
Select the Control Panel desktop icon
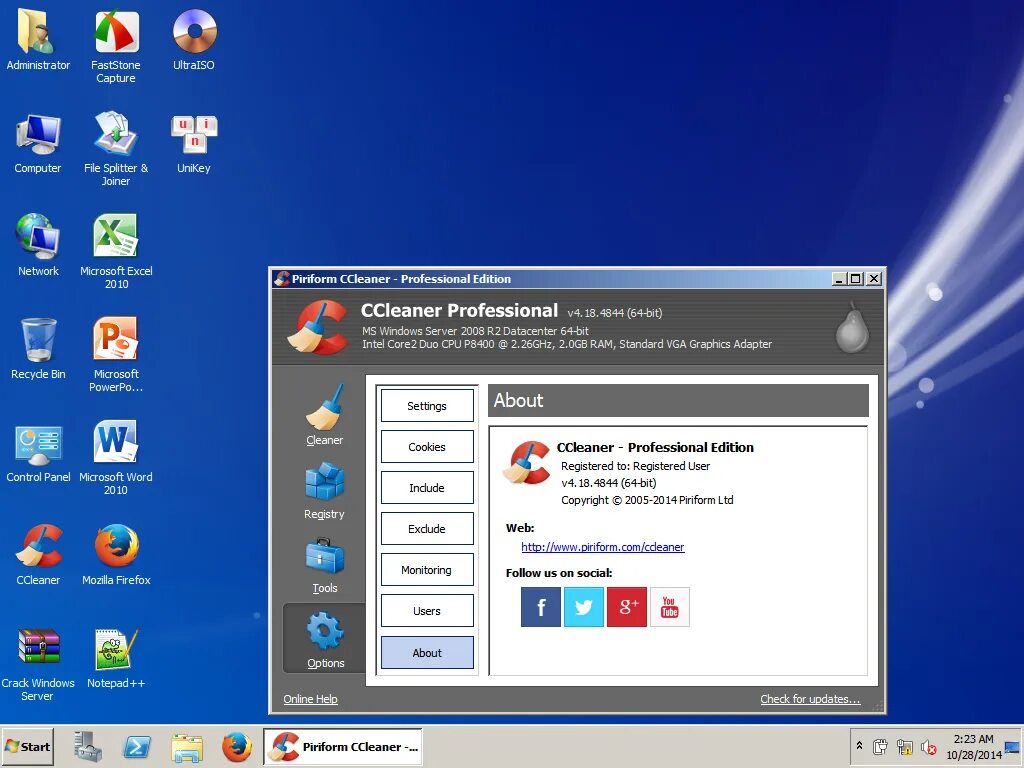pyautogui.click(x=38, y=452)
